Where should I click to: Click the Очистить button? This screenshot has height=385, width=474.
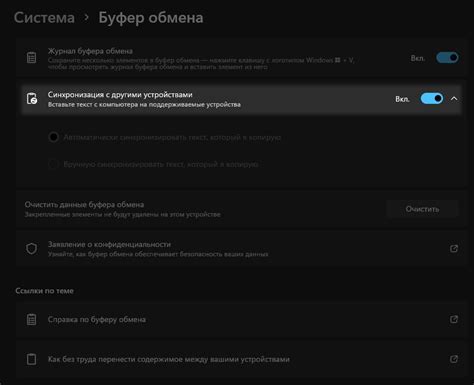pyautogui.click(x=422, y=209)
